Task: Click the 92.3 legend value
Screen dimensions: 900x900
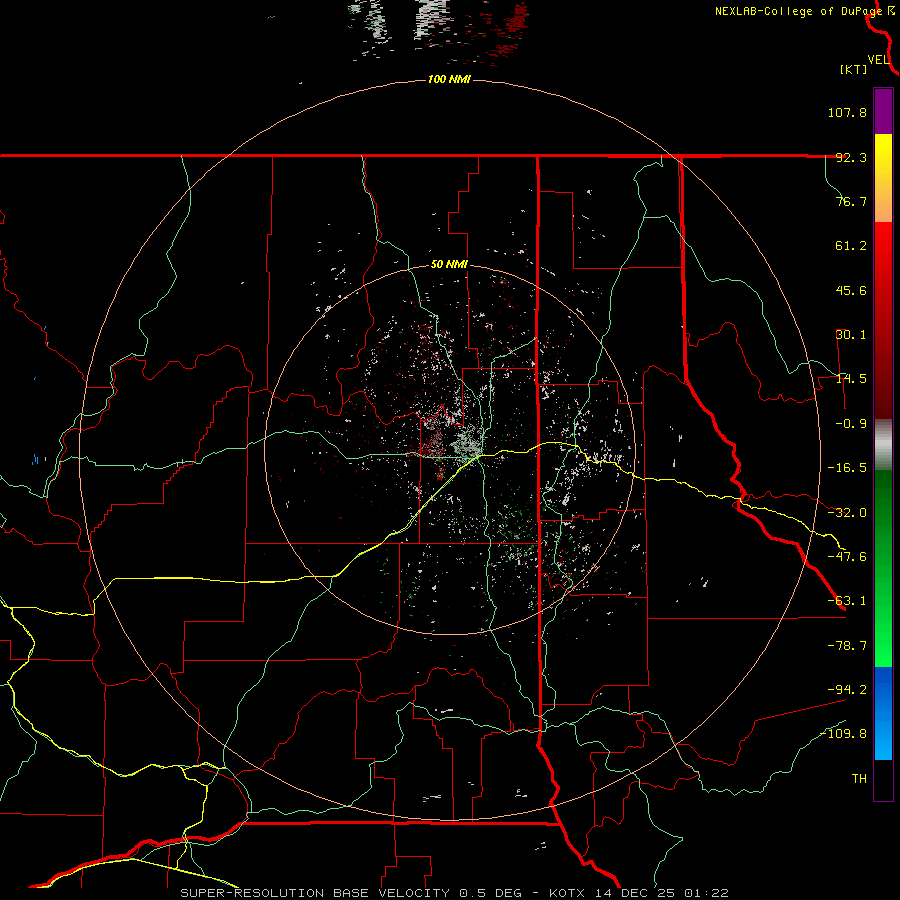Action: click(851, 157)
